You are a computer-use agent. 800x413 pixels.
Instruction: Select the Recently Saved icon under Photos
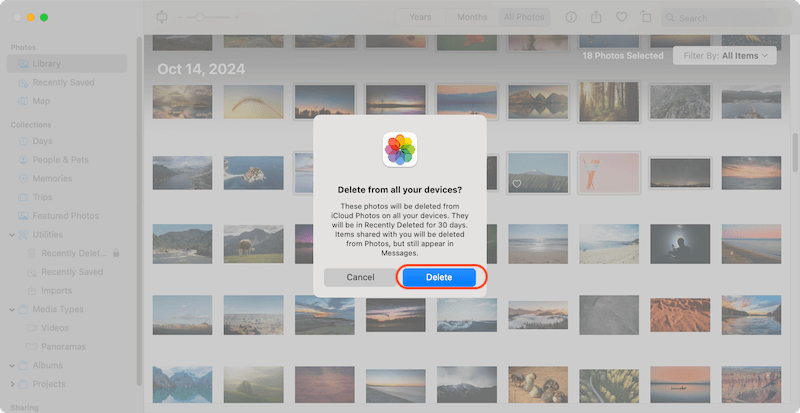point(23,83)
